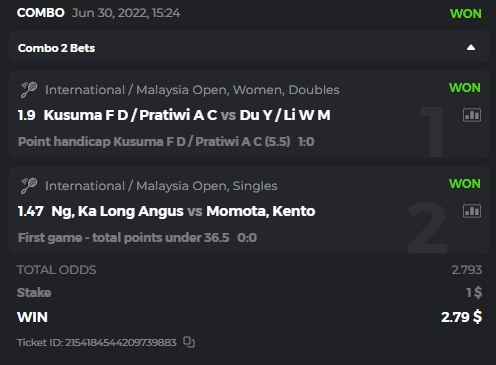Open Malaysia Open Singles league link
This screenshot has width=496, height=365.
(161, 186)
